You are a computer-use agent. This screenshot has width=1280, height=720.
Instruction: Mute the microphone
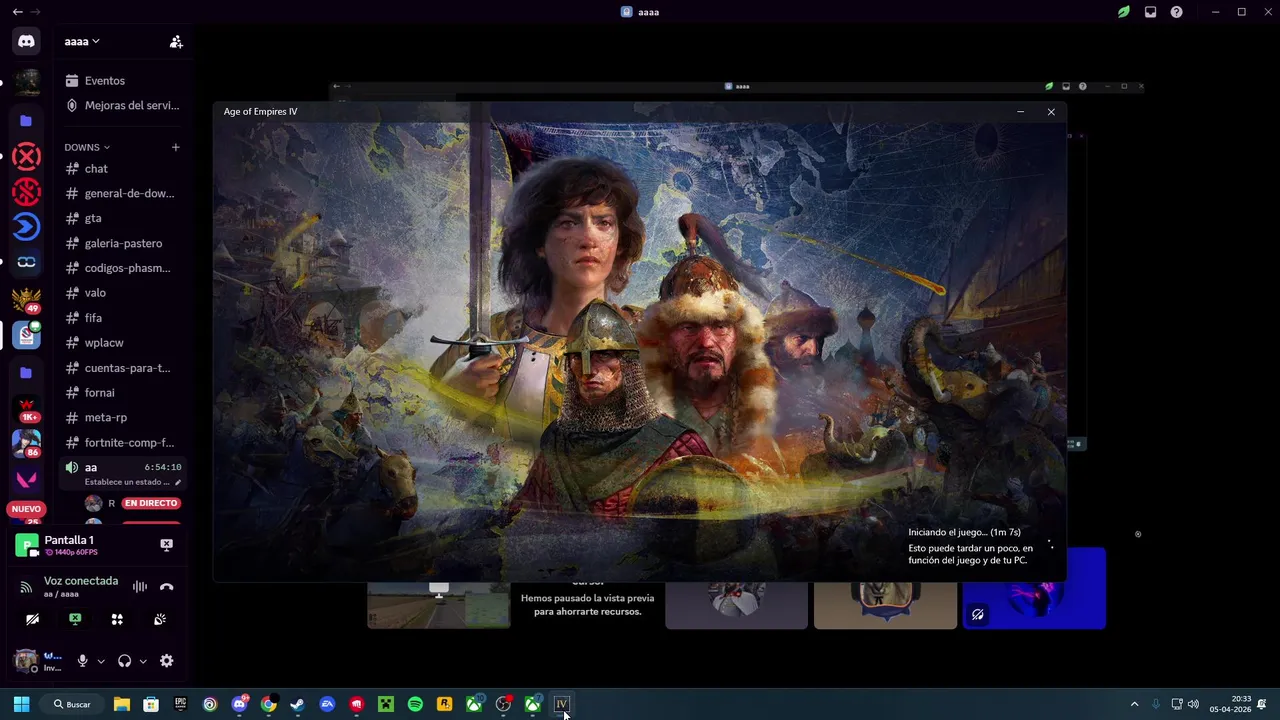tap(83, 661)
